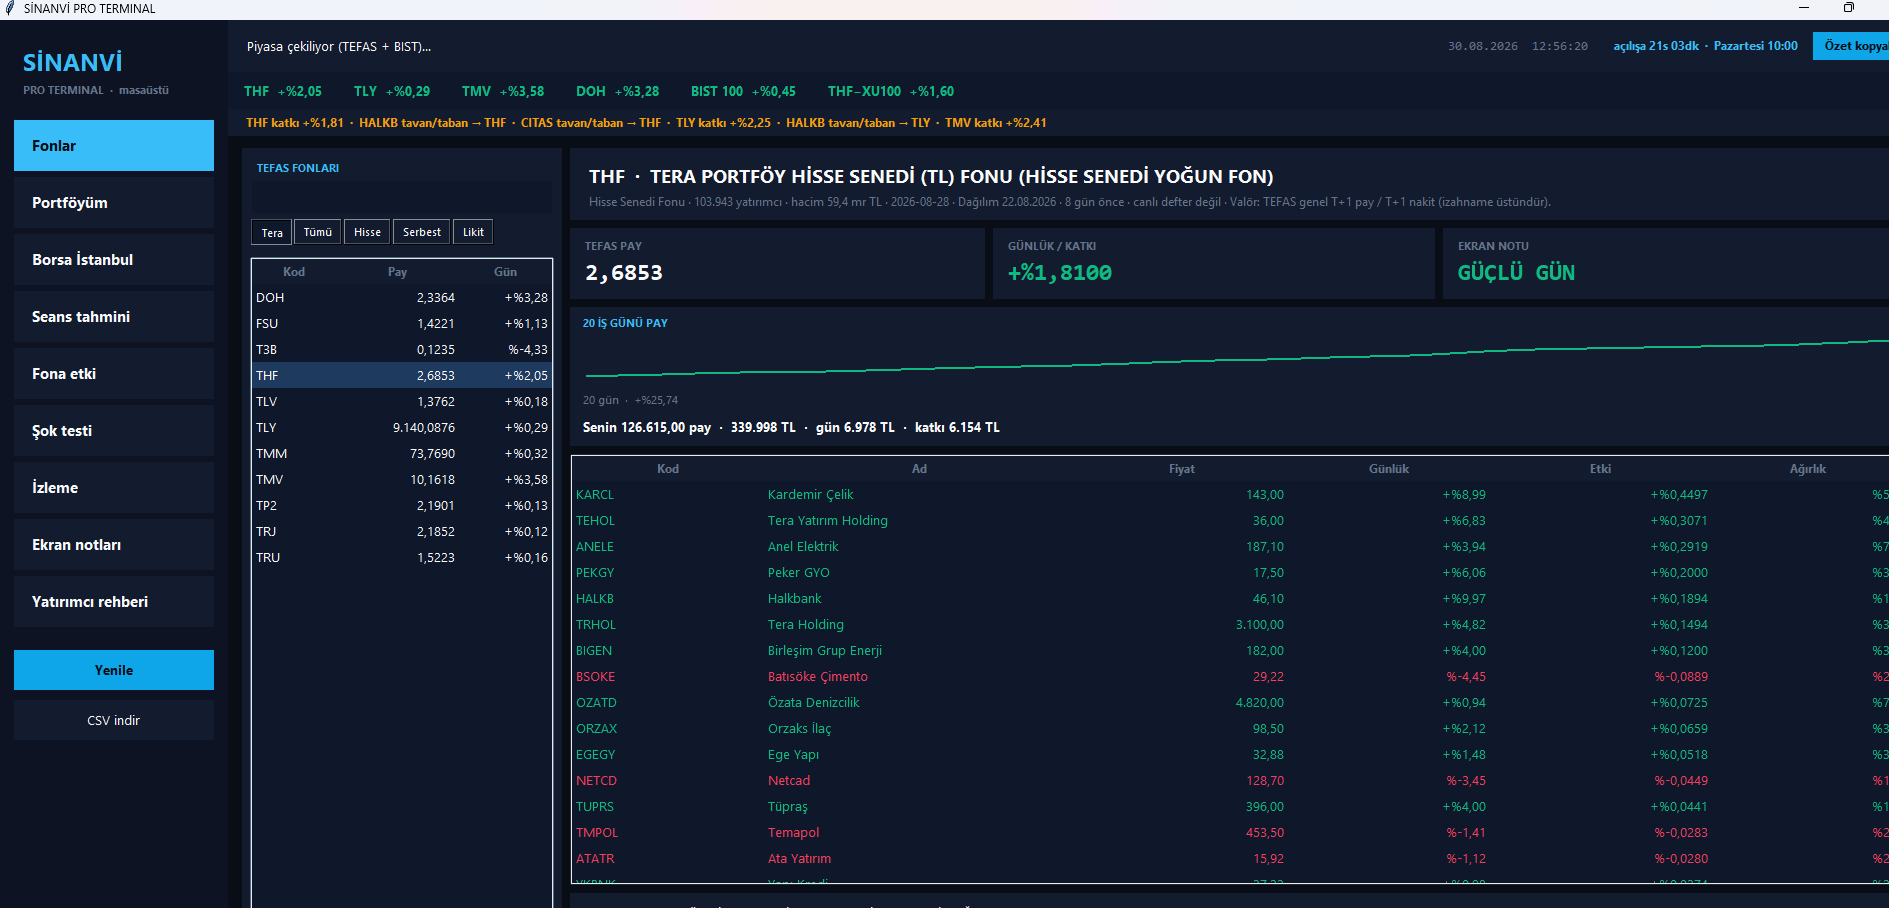Go to Portföyüm in the sidebar
The width and height of the screenshot is (1889, 908).
click(114, 203)
